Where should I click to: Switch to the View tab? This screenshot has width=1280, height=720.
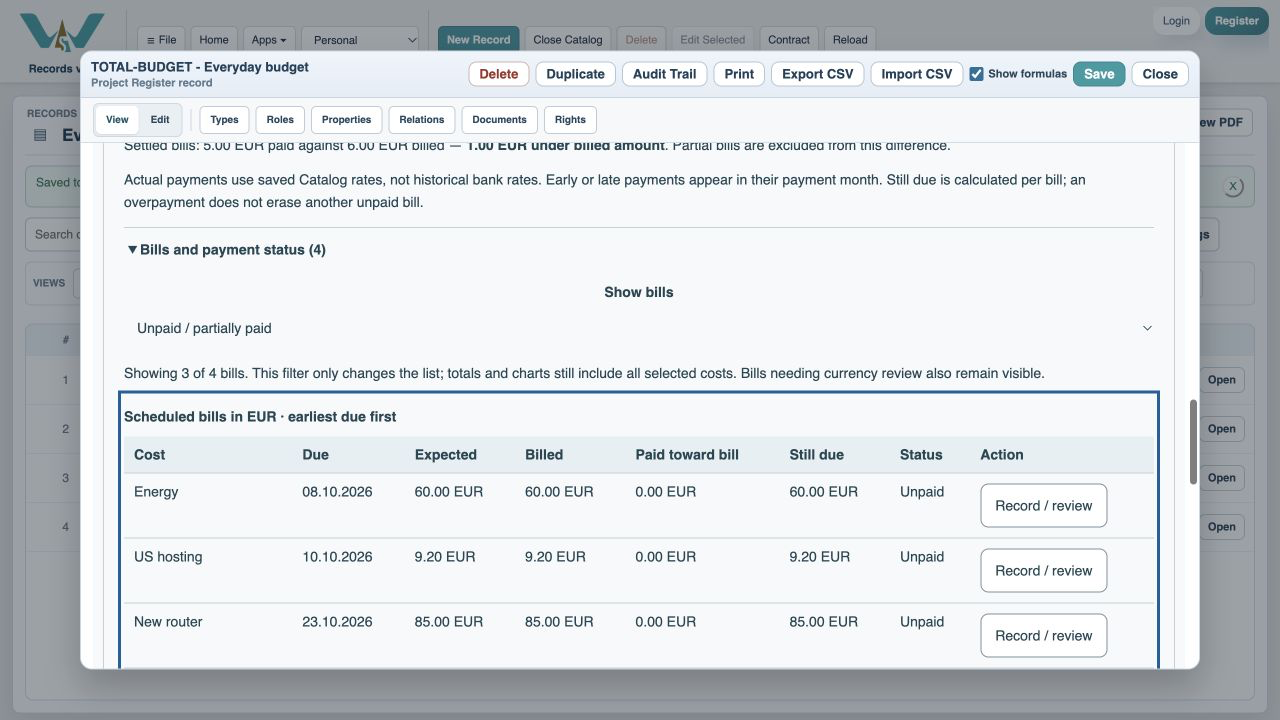117,120
